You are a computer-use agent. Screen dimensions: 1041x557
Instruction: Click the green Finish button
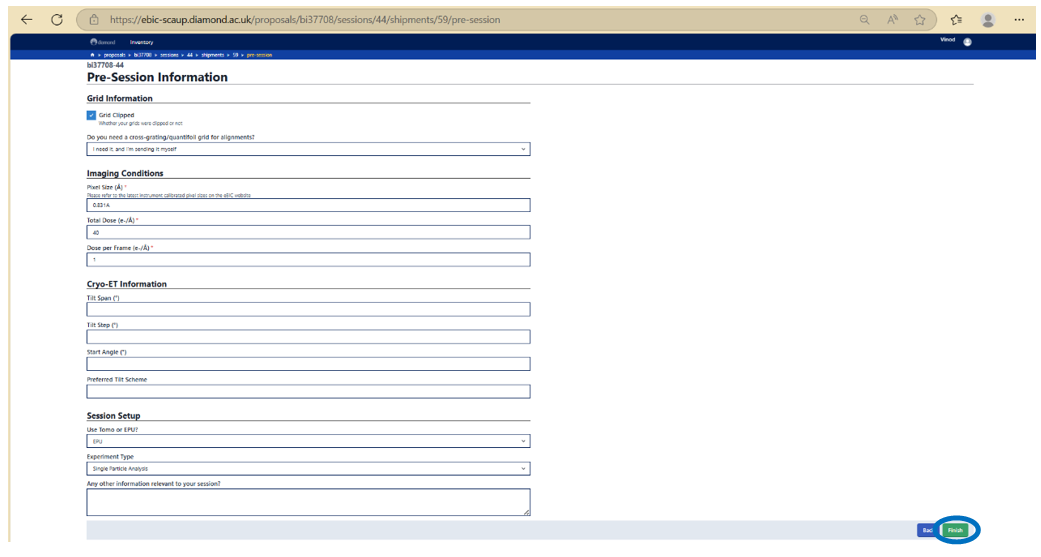click(x=955, y=530)
